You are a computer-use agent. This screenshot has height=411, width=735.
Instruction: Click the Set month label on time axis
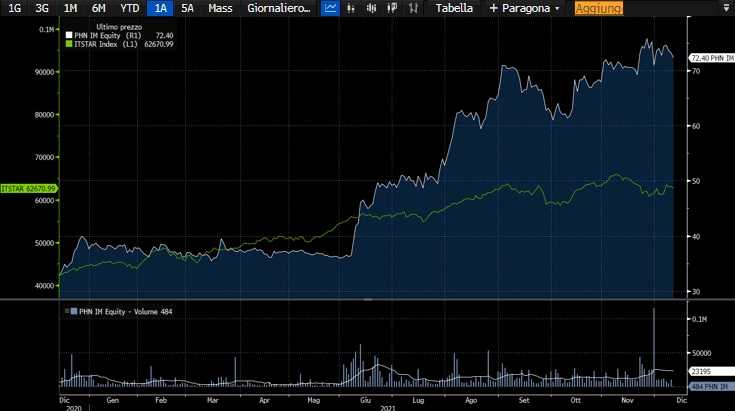point(524,400)
